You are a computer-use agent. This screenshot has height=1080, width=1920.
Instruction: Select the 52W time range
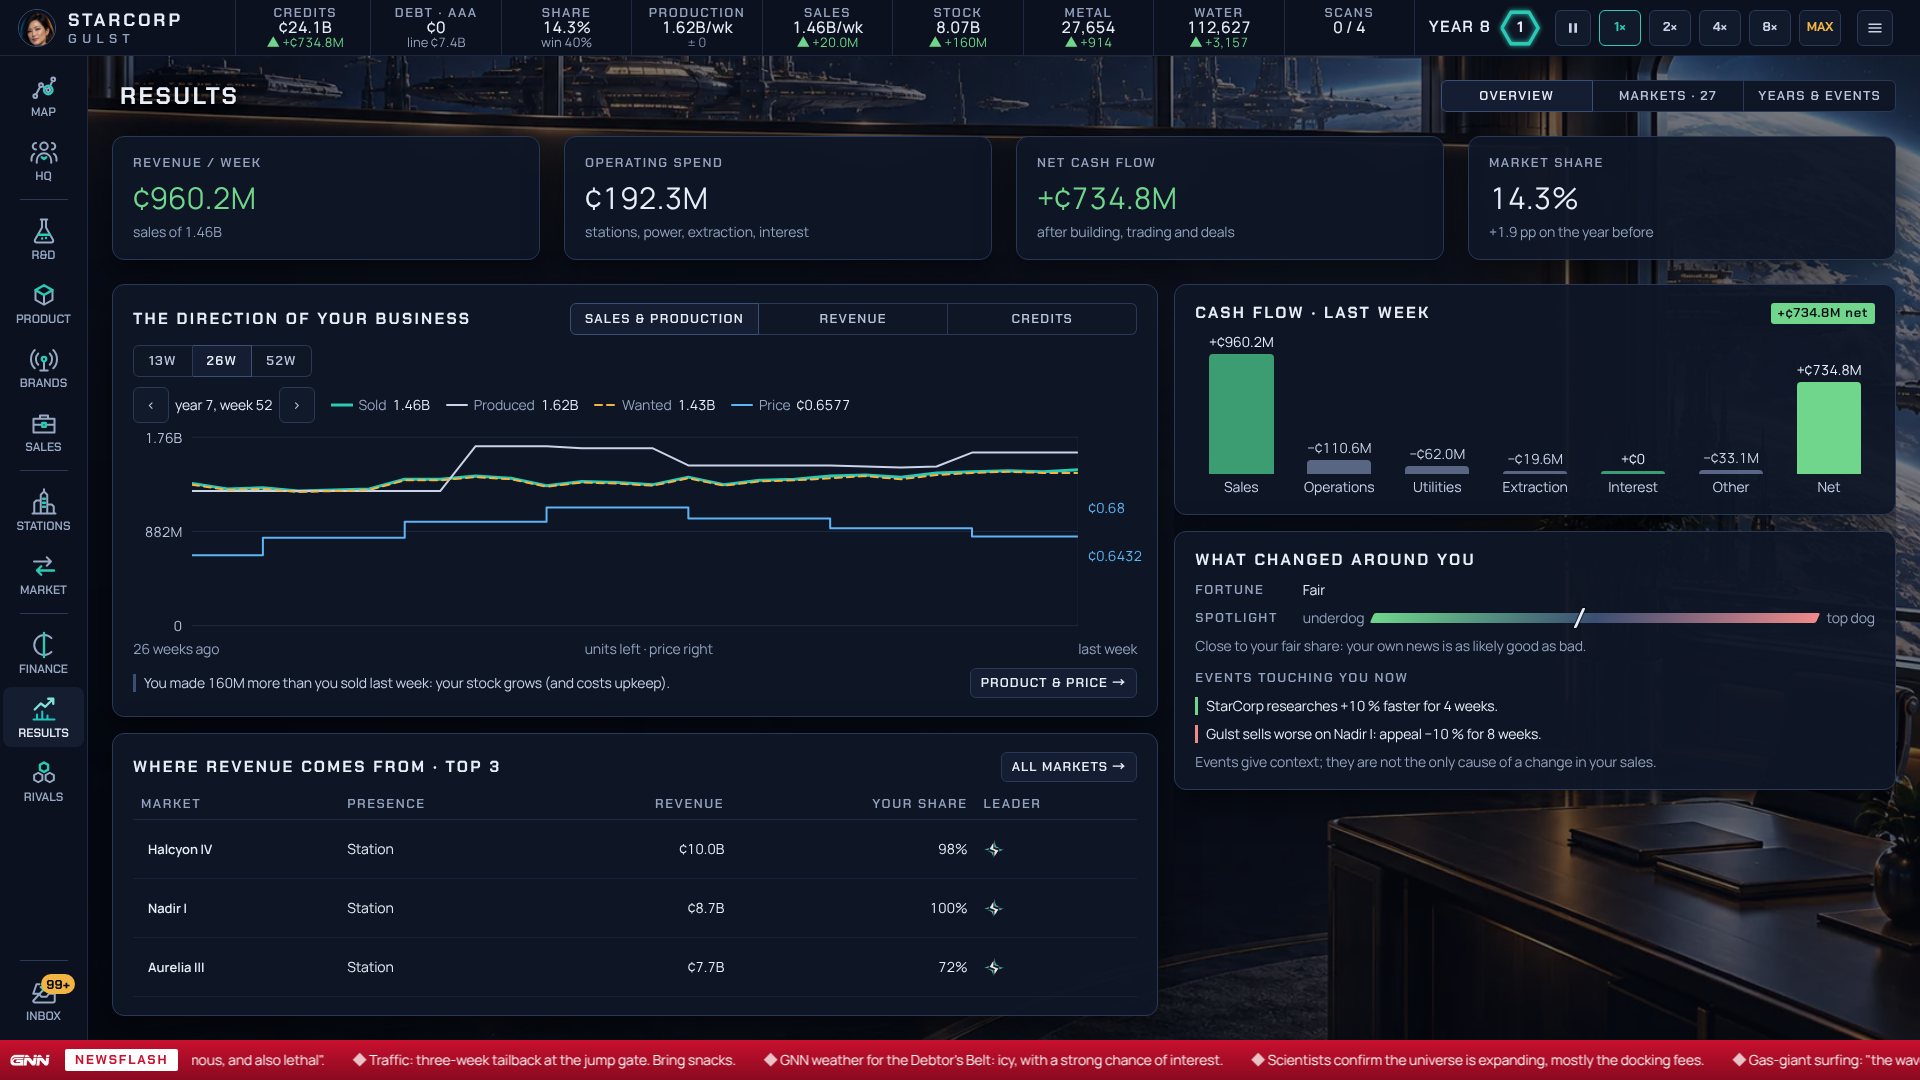(281, 361)
